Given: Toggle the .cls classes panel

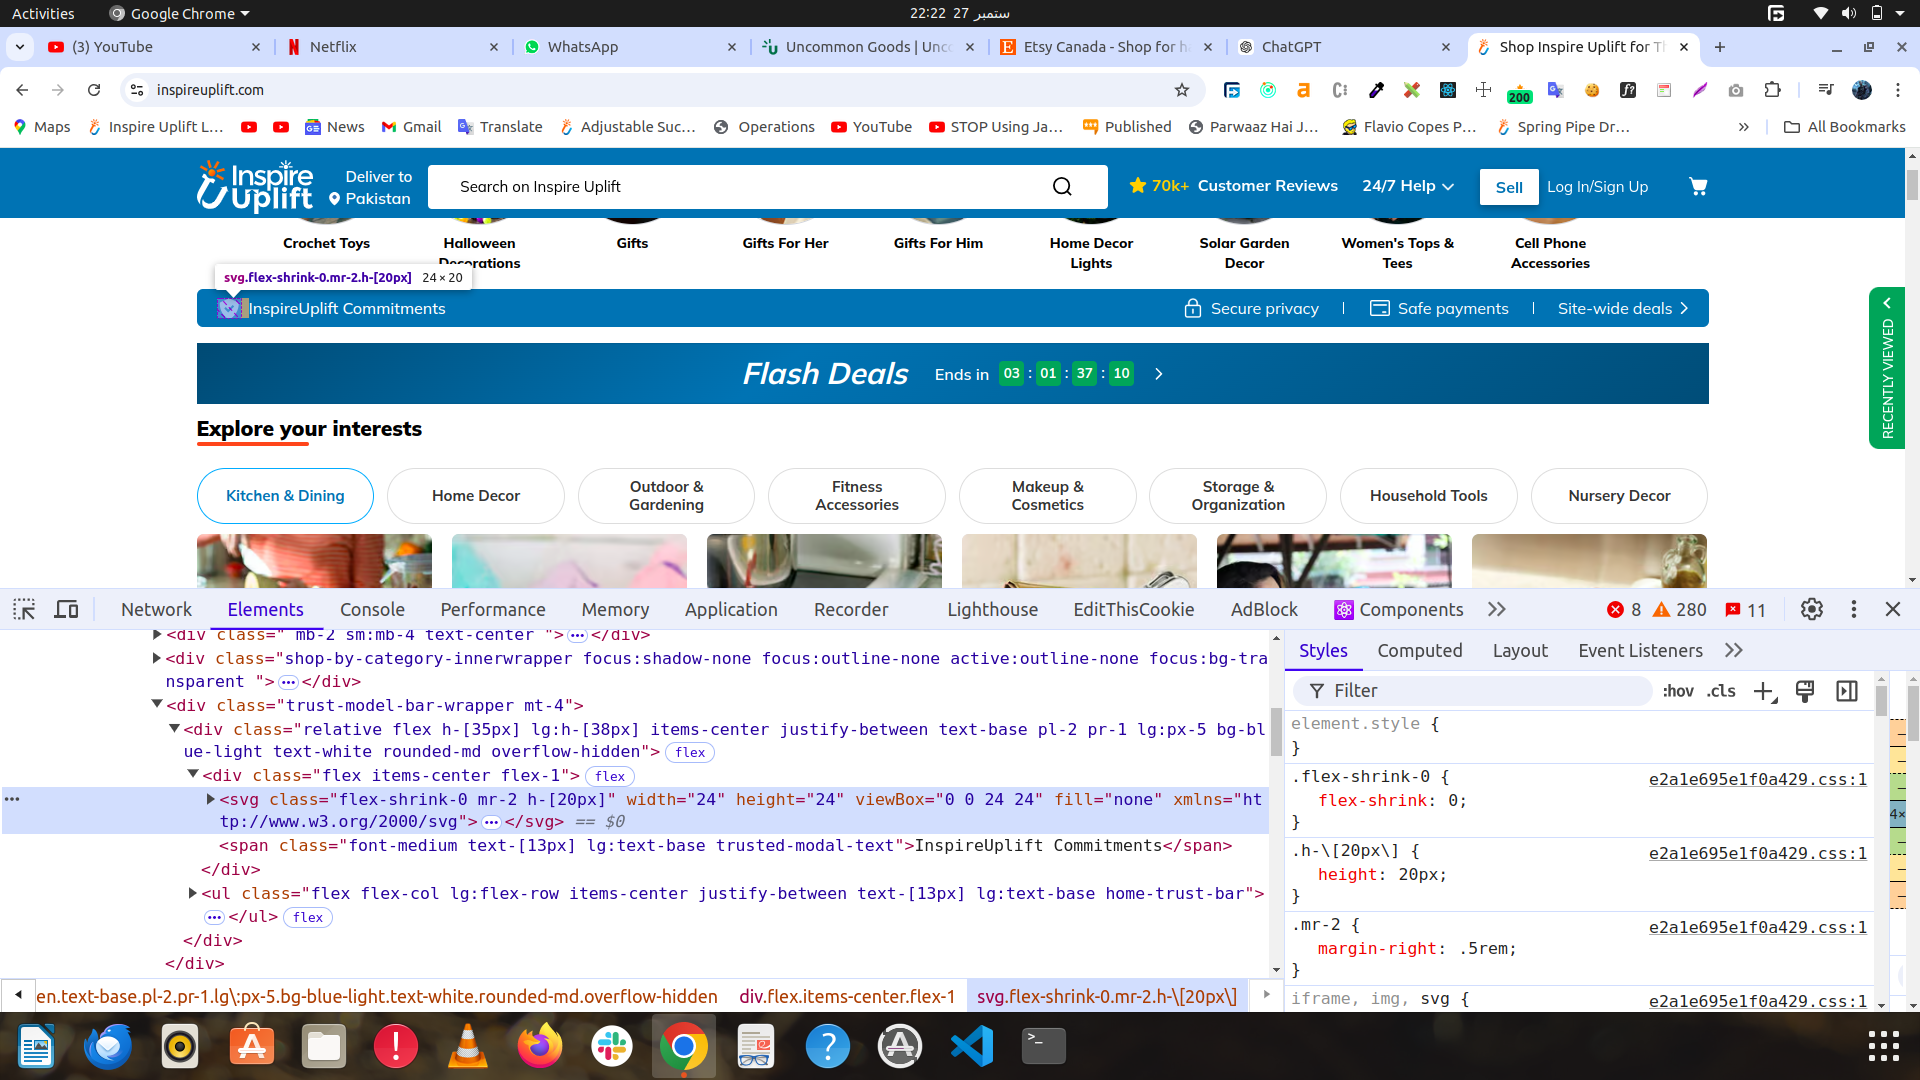Looking at the screenshot, I should coord(1721,691).
